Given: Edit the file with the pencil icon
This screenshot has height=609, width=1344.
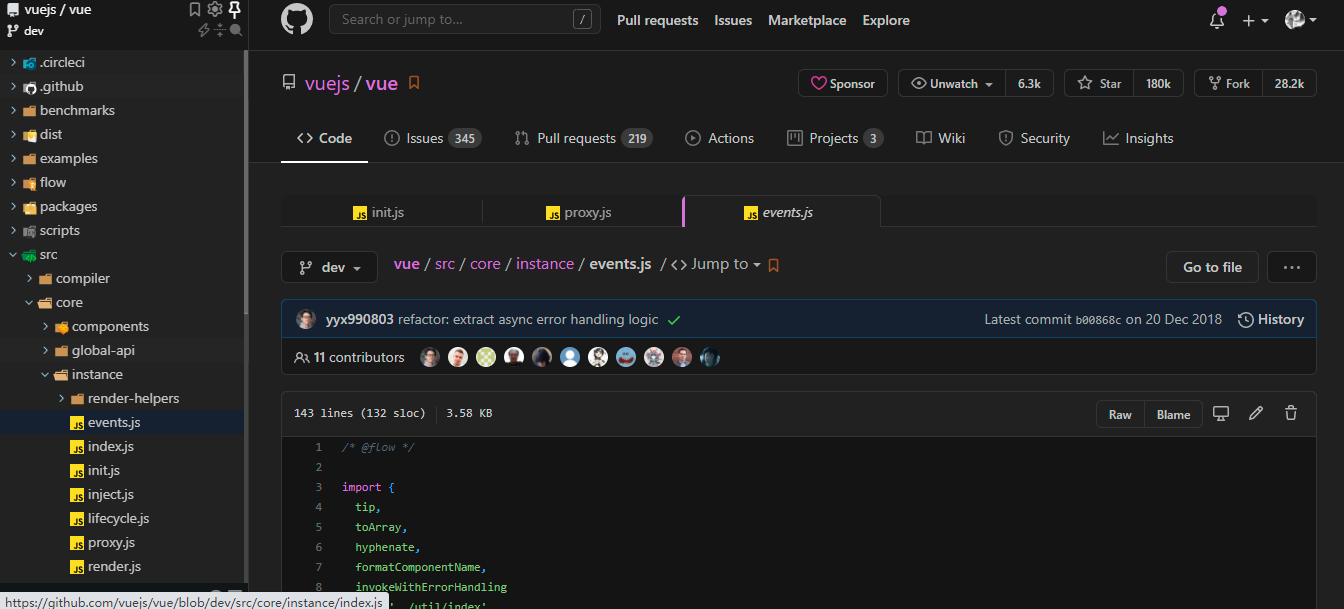Looking at the screenshot, I should pyautogui.click(x=1256, y=413).
